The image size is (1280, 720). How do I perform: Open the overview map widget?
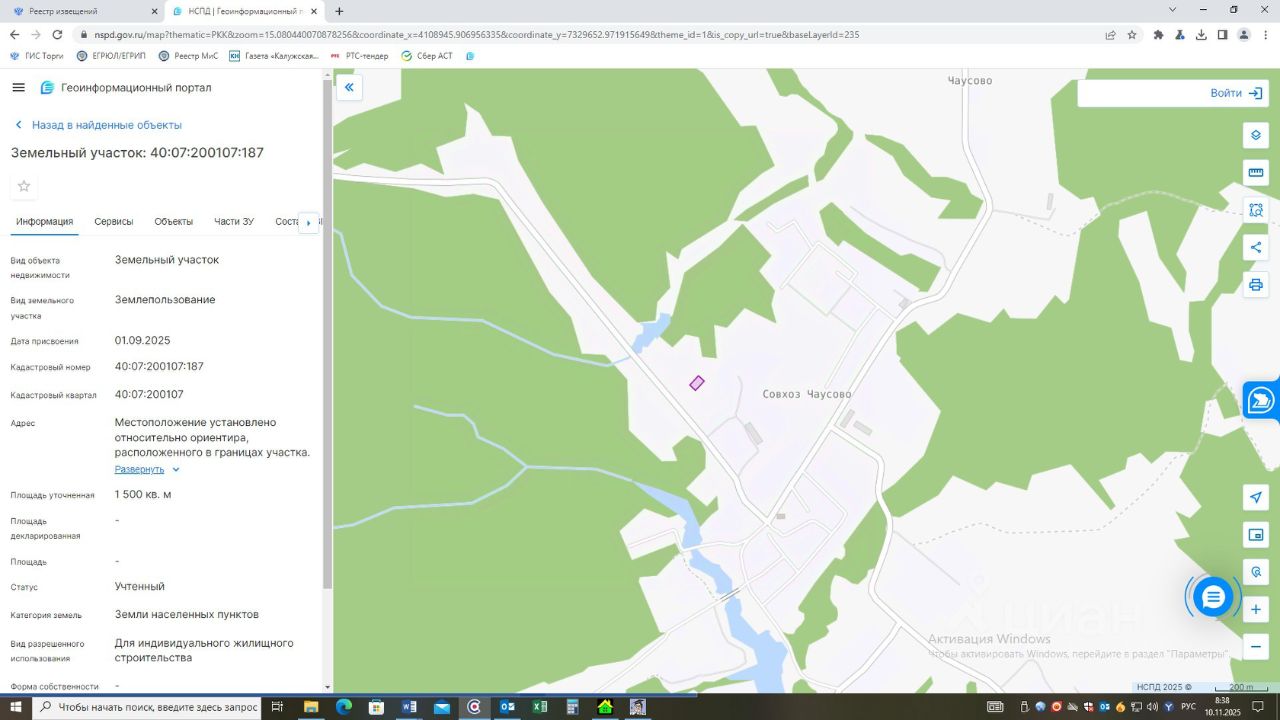tap(1256, 536)
